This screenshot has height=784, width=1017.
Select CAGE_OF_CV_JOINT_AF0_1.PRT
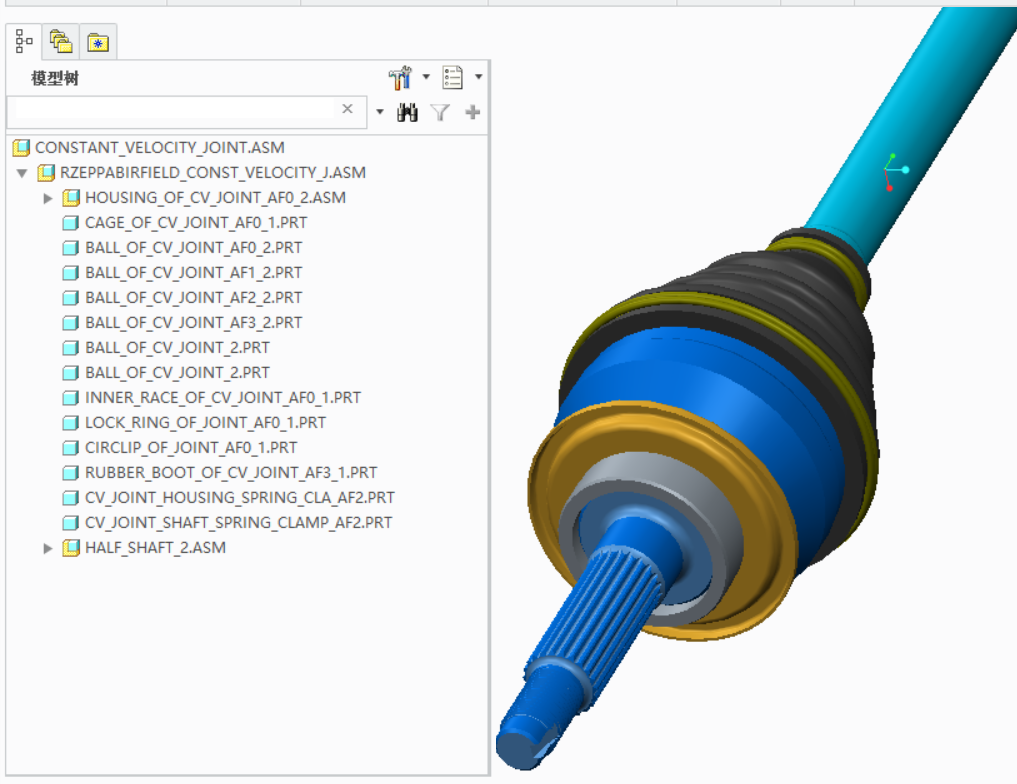pyautogui.click(x=196, y=222)
